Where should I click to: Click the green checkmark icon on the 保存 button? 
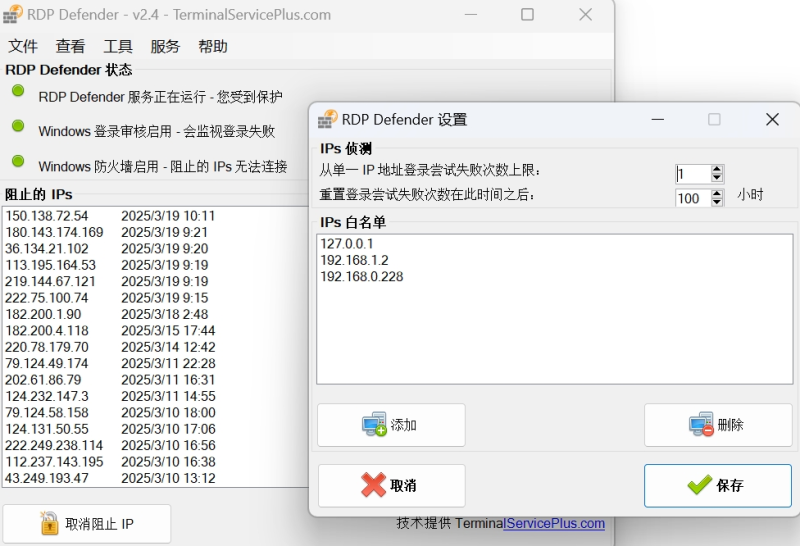coord(699,485)
